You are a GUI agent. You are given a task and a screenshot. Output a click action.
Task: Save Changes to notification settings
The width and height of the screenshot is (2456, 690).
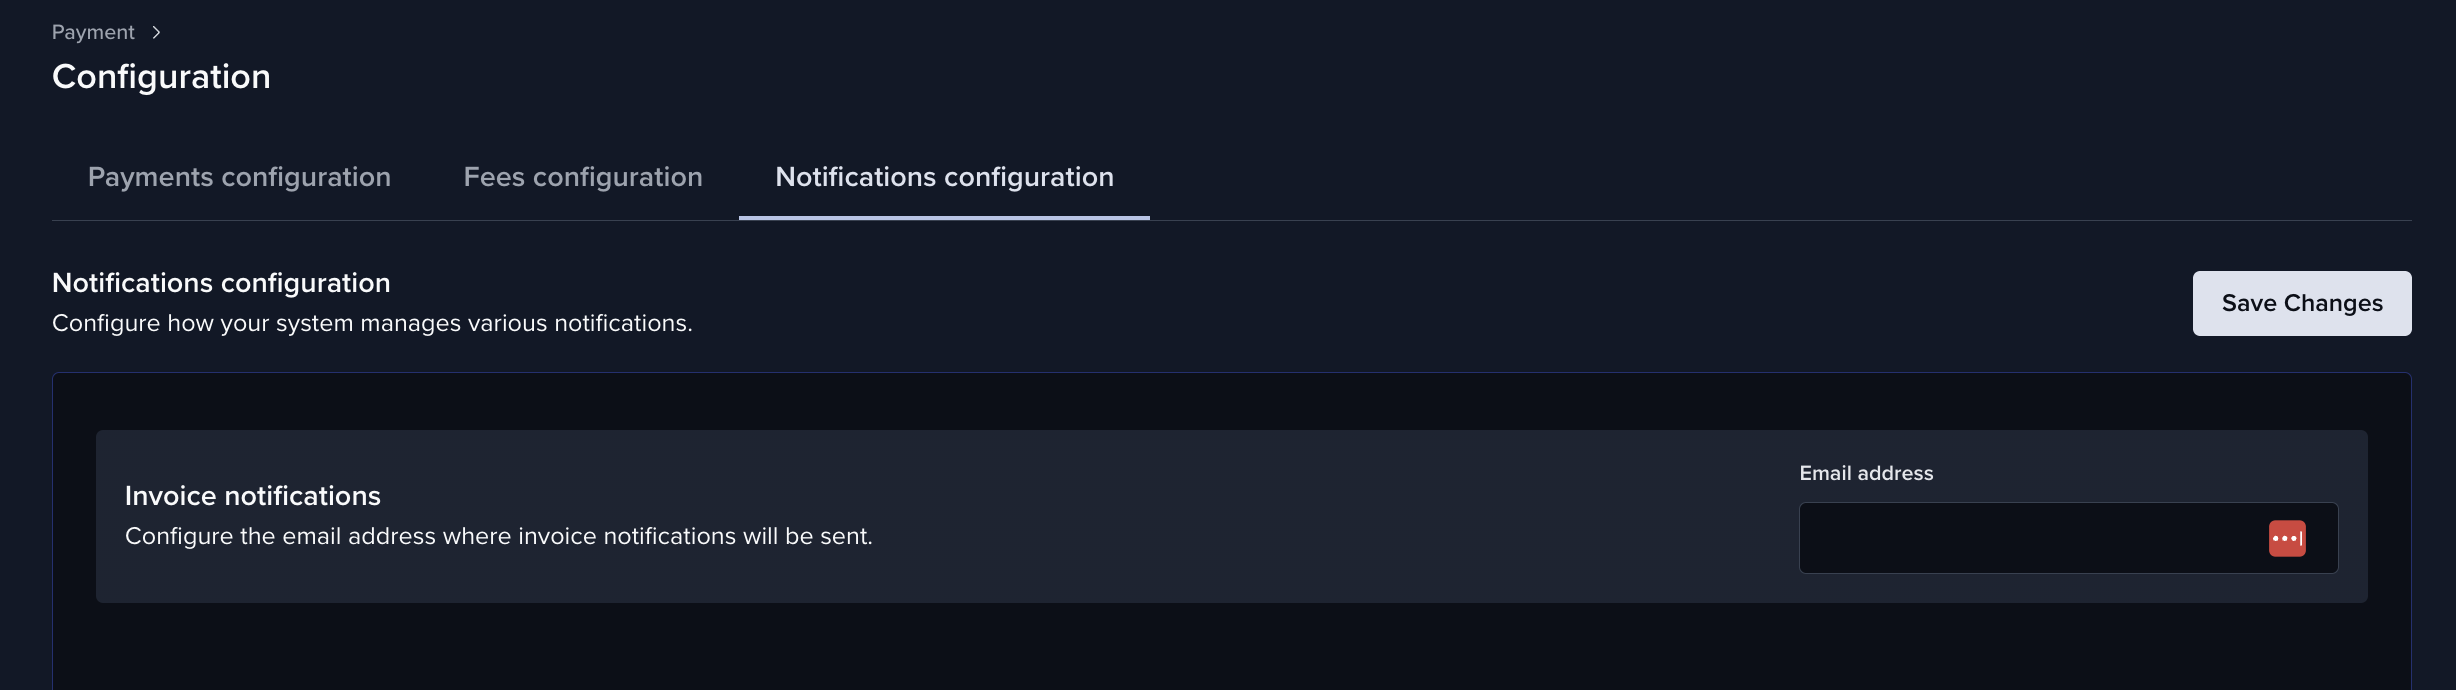2302,303
